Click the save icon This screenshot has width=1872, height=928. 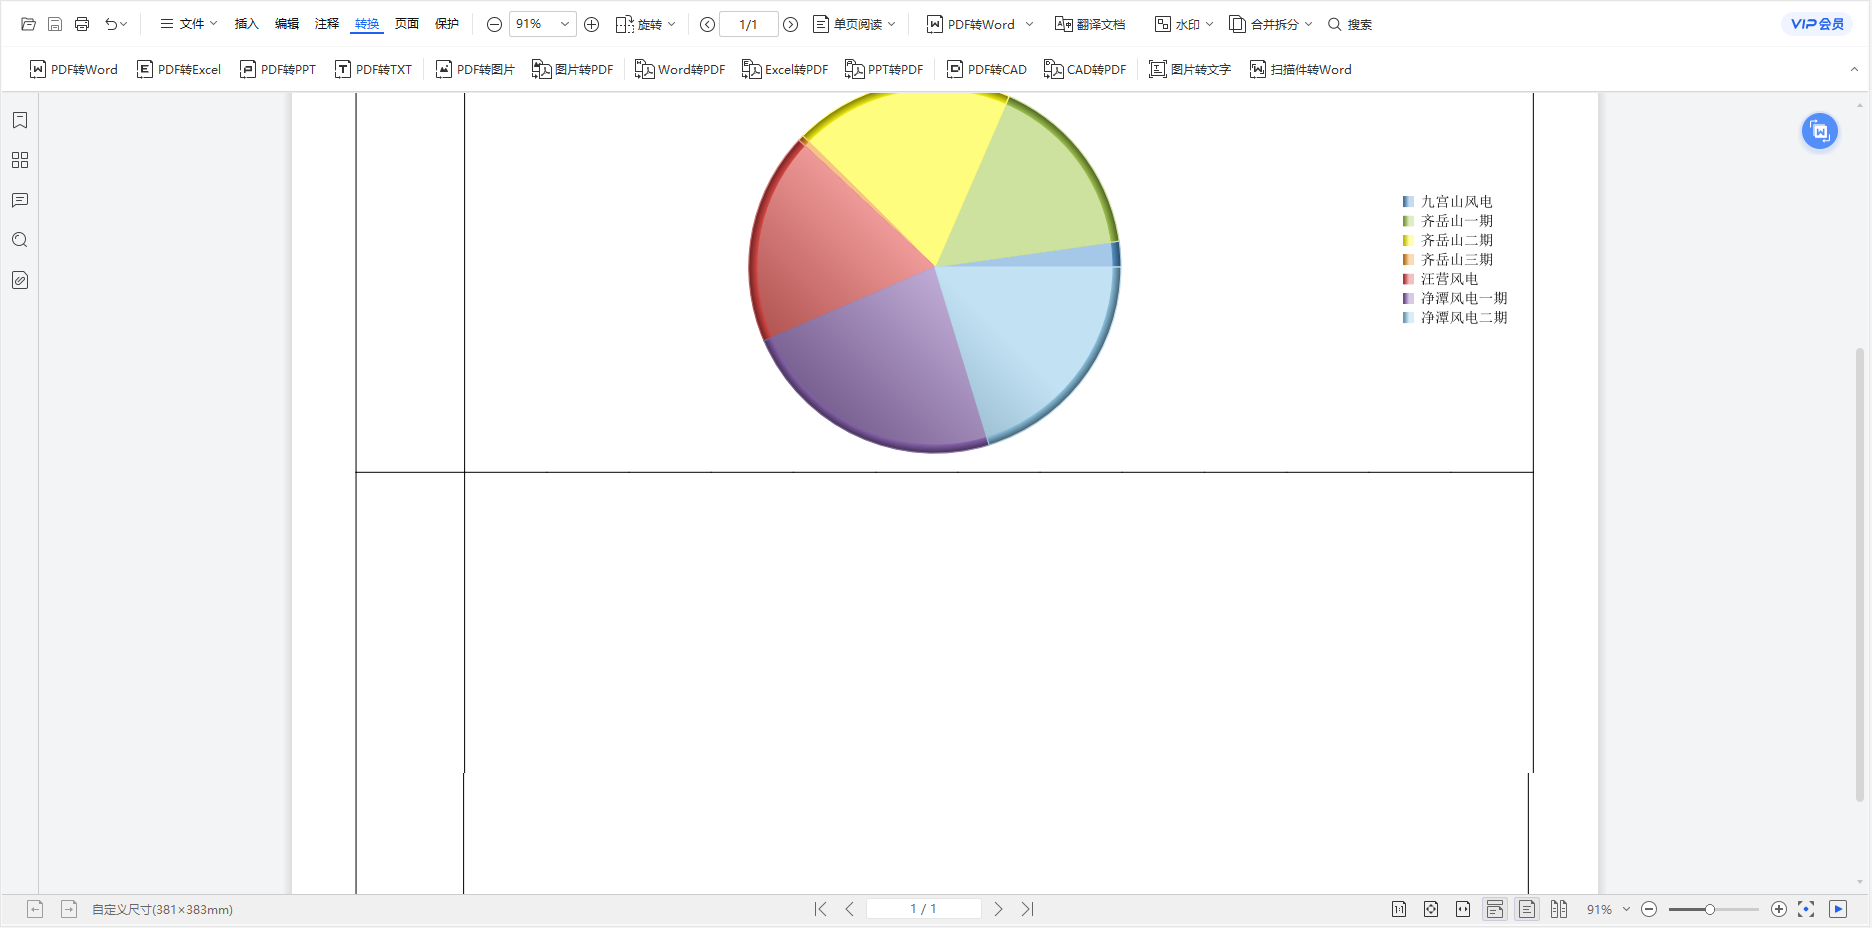pos(55,24)
